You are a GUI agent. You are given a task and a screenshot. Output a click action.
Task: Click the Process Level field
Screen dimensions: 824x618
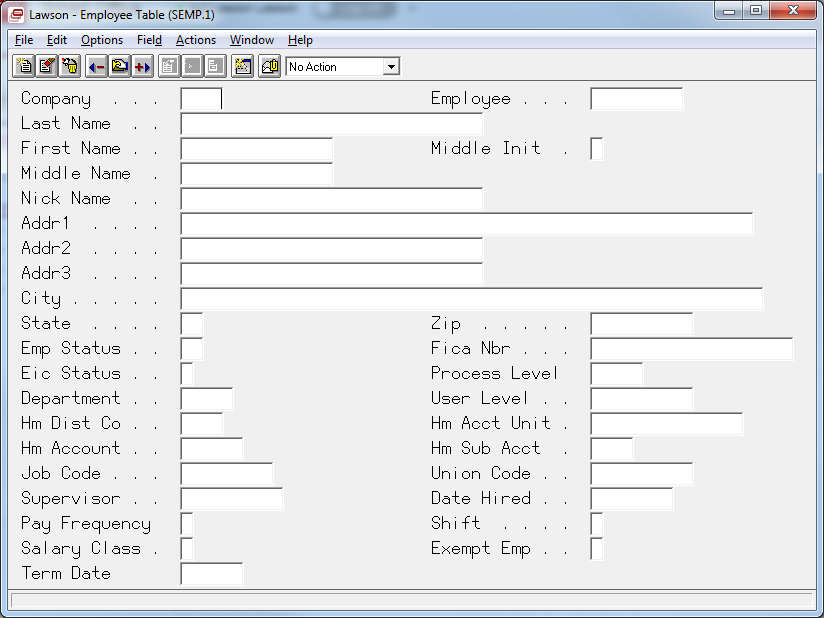click(616, 374)
